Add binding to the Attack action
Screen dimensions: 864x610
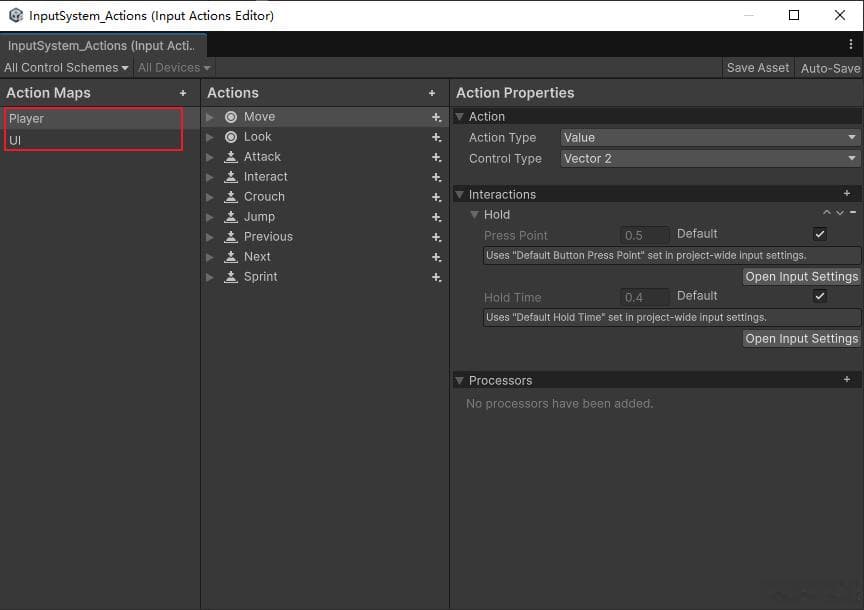436,158
